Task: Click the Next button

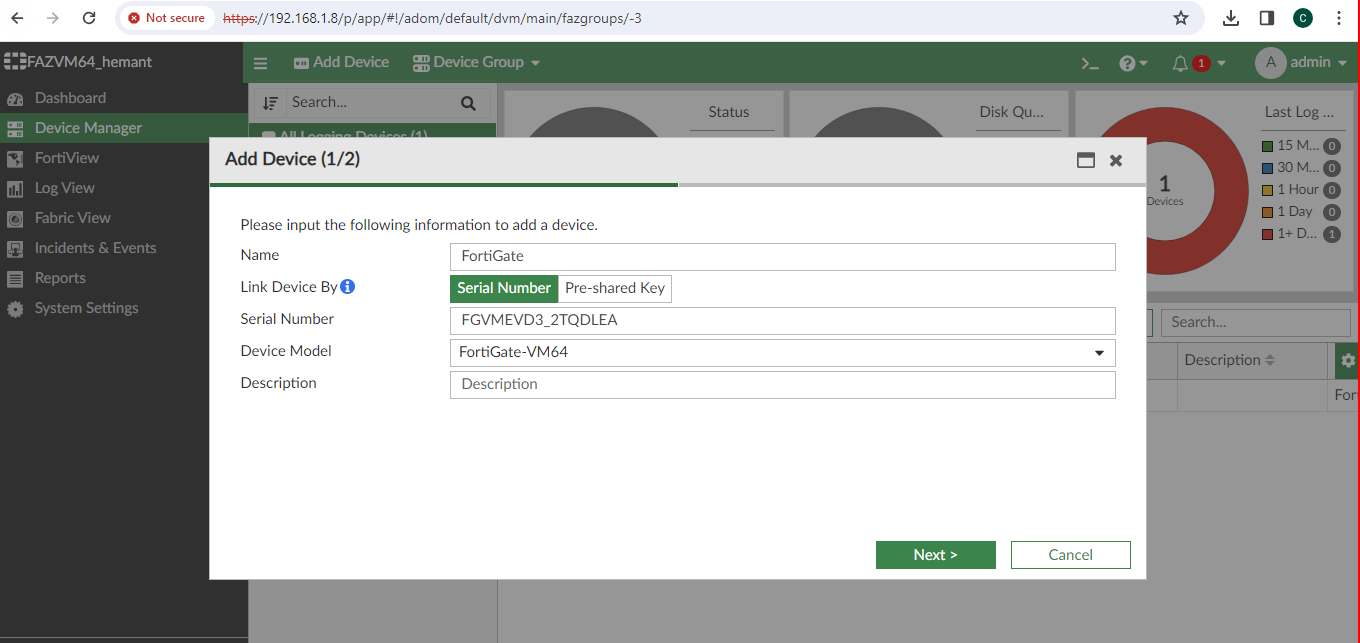Action: pos(935,555)
